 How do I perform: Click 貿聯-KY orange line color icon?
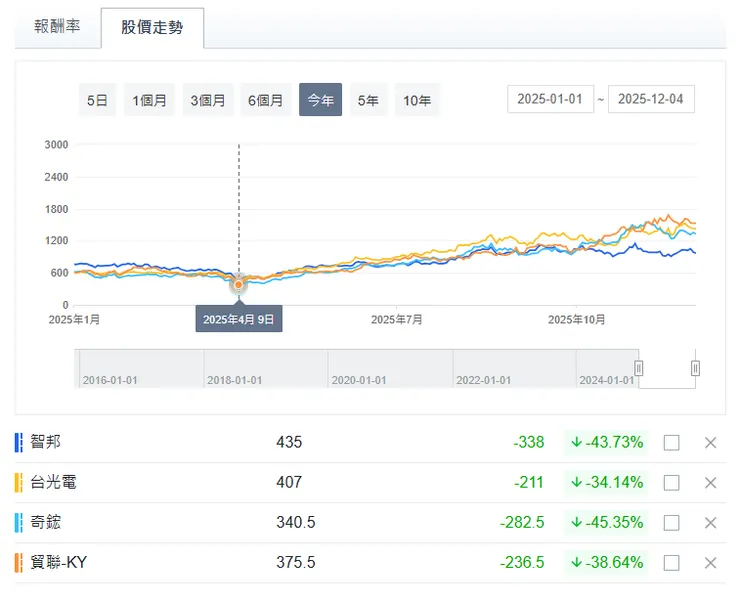pos(19,562)
